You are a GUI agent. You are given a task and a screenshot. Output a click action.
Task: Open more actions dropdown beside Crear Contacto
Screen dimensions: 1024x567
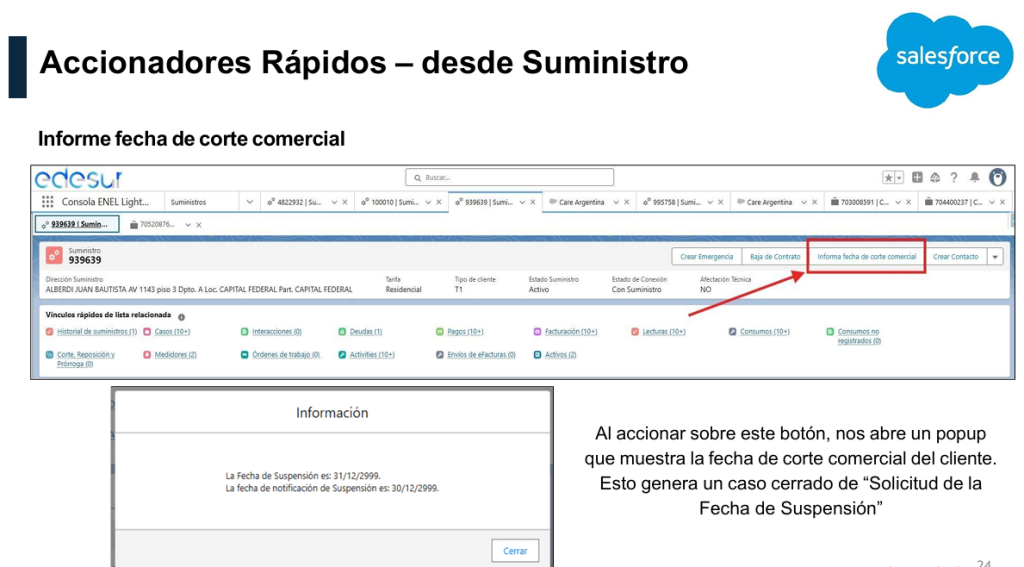[995, 257]
